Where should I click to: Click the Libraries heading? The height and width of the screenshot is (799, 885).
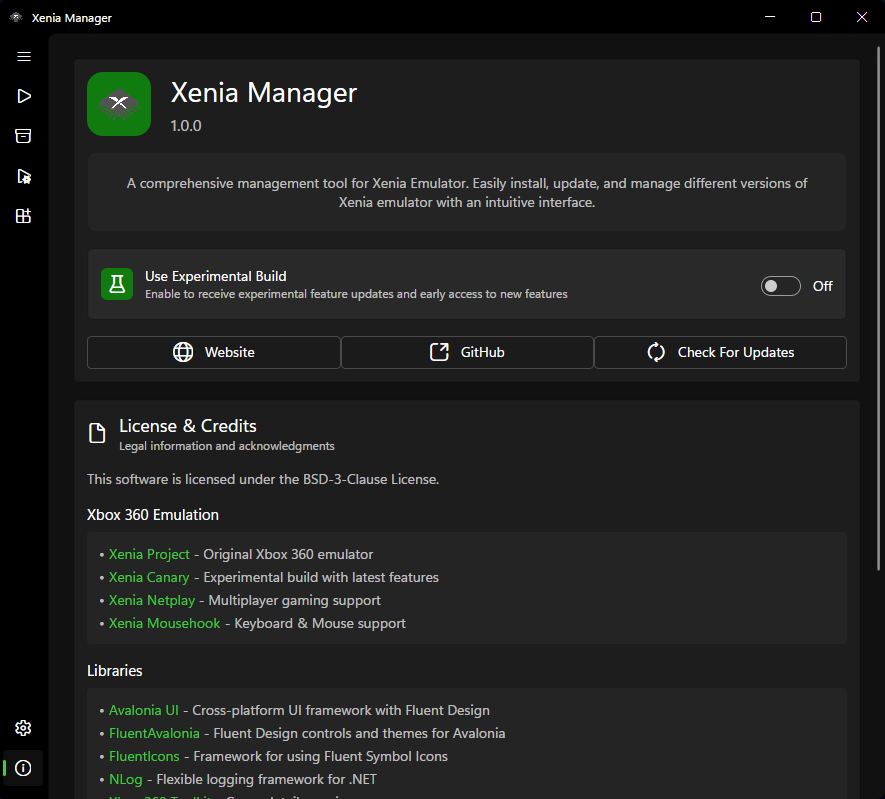115,671
